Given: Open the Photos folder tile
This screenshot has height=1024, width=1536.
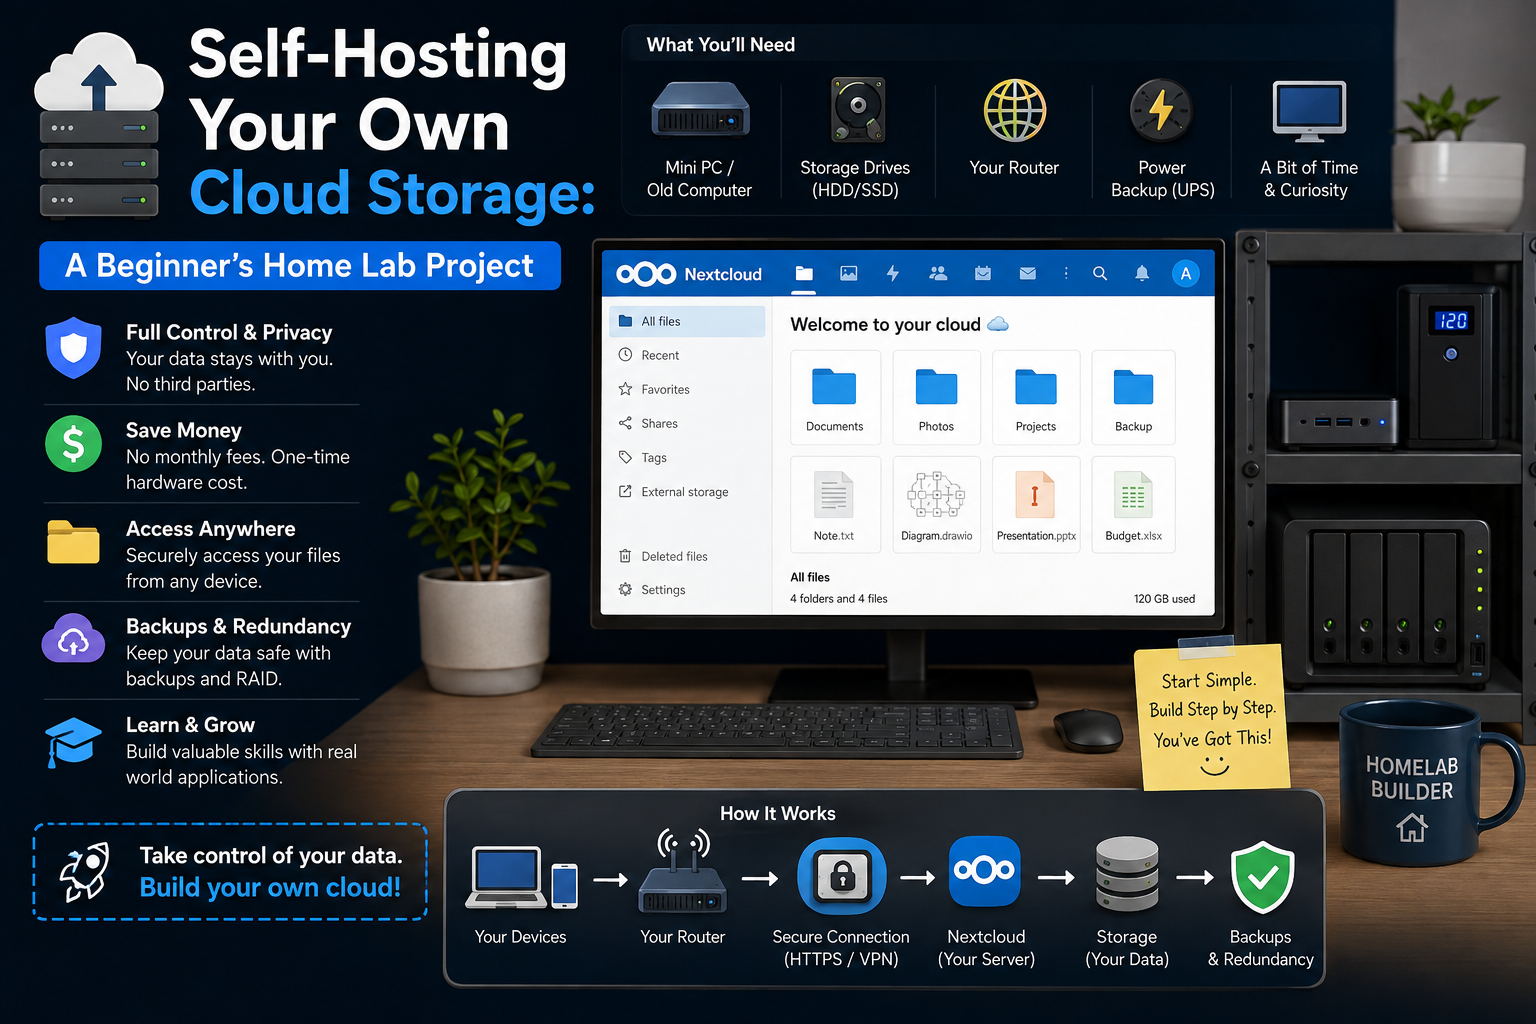Looking at the screenshot, I should 936,397.
